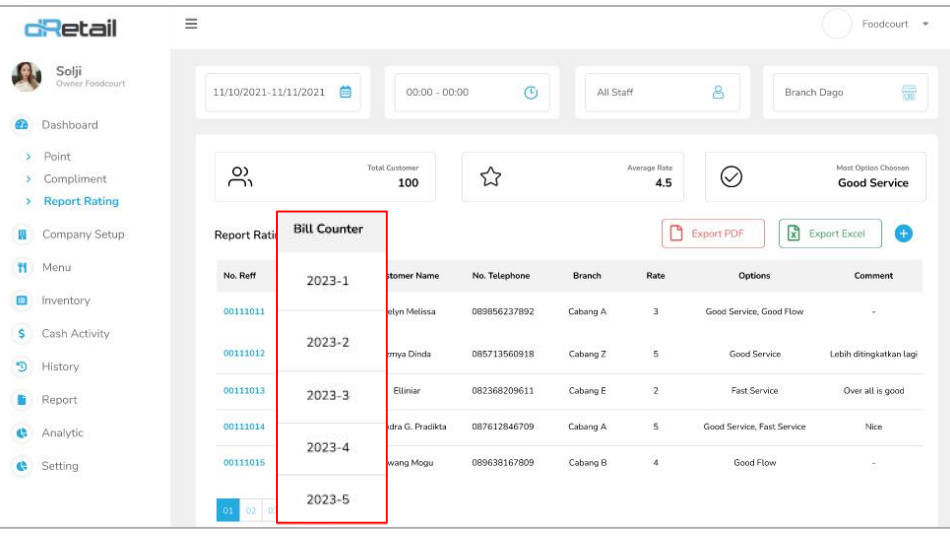The image size is (950, 556).
Task: Open the calendar date picker icon
Action: point(346,92)
